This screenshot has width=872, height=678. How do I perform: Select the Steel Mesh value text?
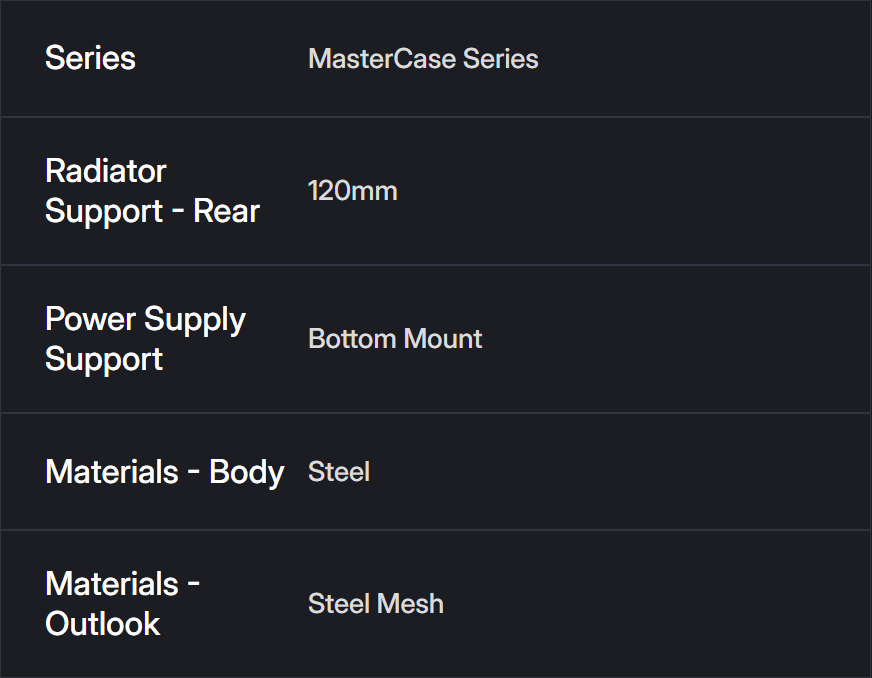coord(376,604)
